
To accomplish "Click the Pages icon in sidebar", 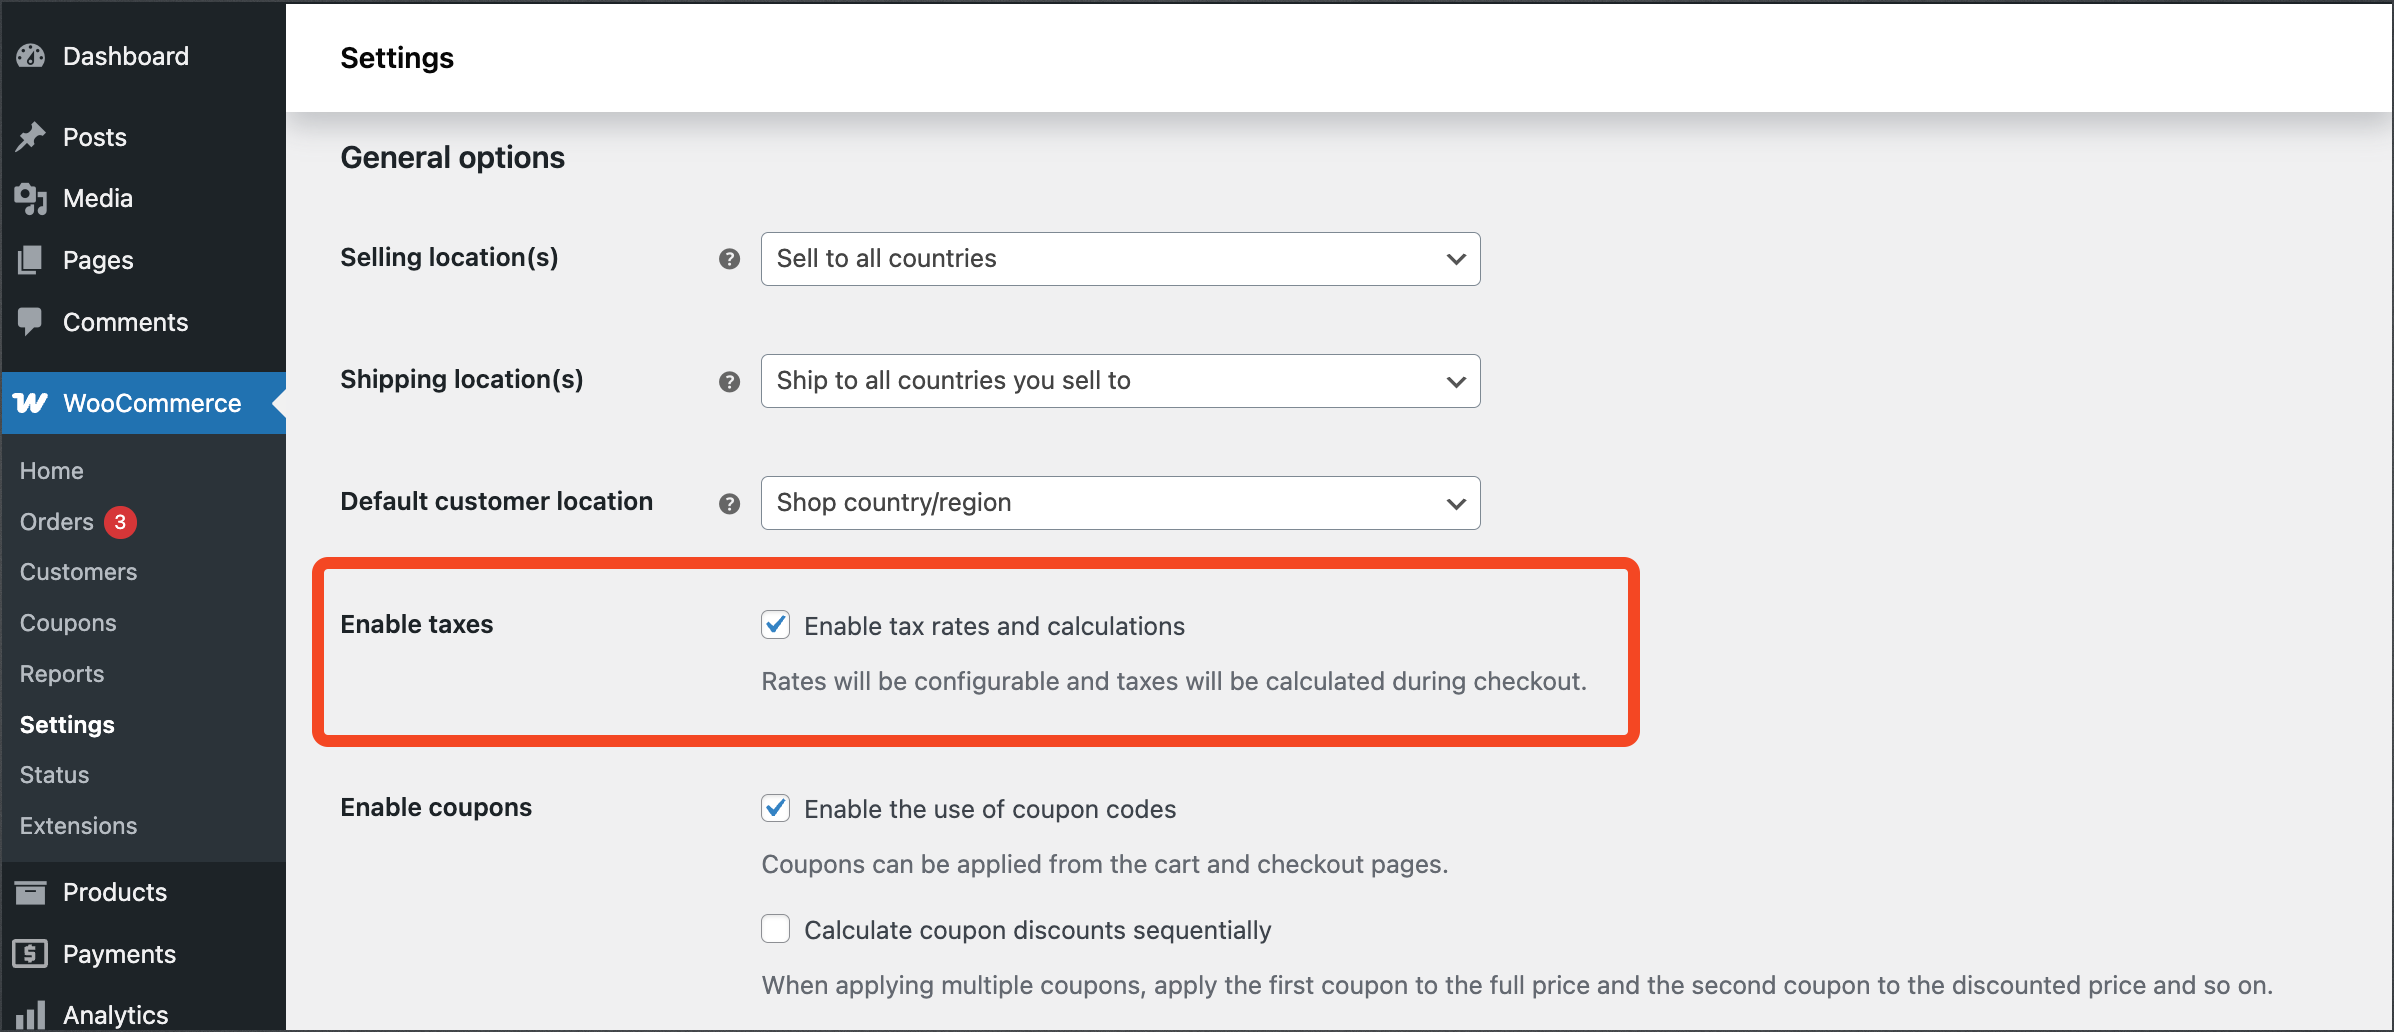I will pos(31,260).
